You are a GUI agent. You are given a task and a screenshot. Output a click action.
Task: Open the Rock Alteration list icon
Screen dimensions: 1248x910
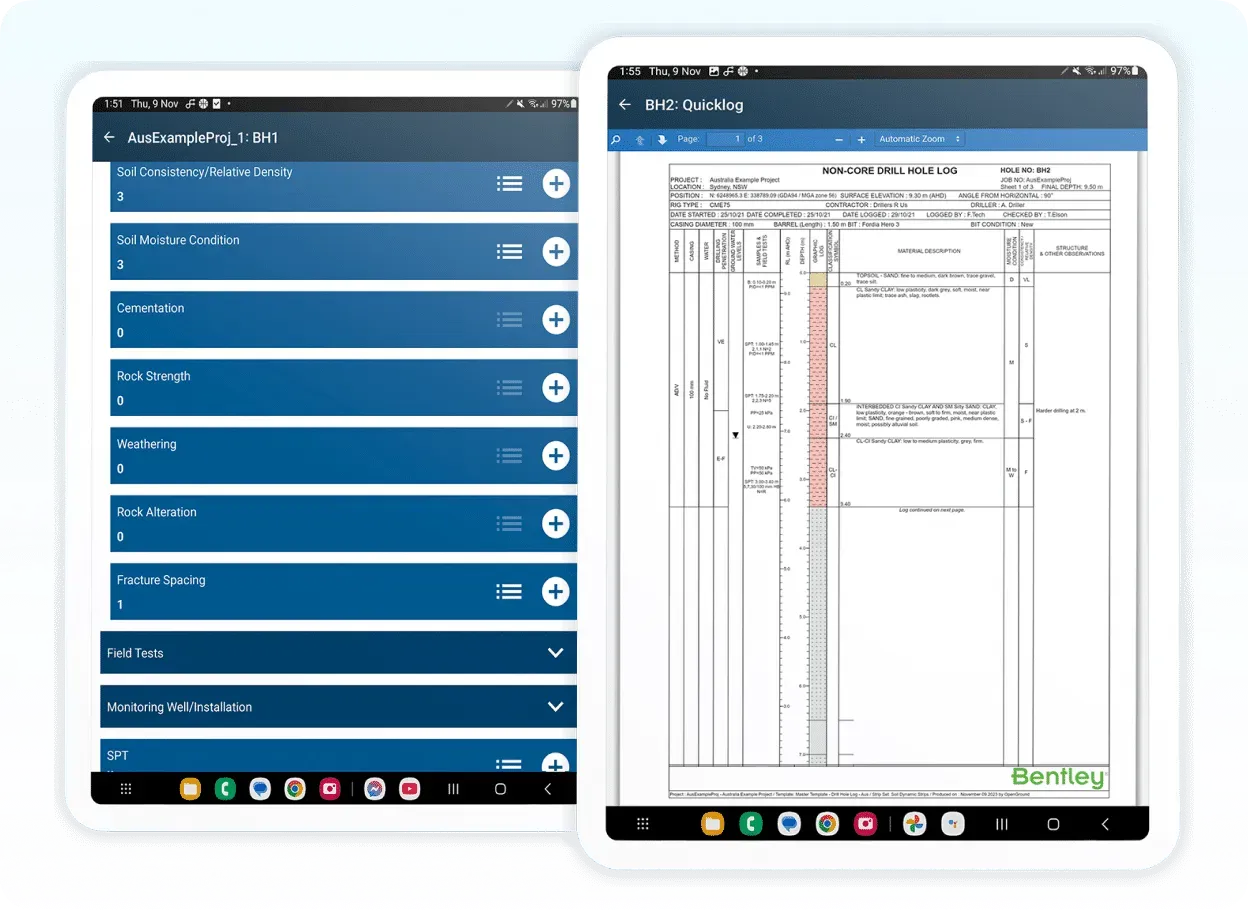pos(510,524)
